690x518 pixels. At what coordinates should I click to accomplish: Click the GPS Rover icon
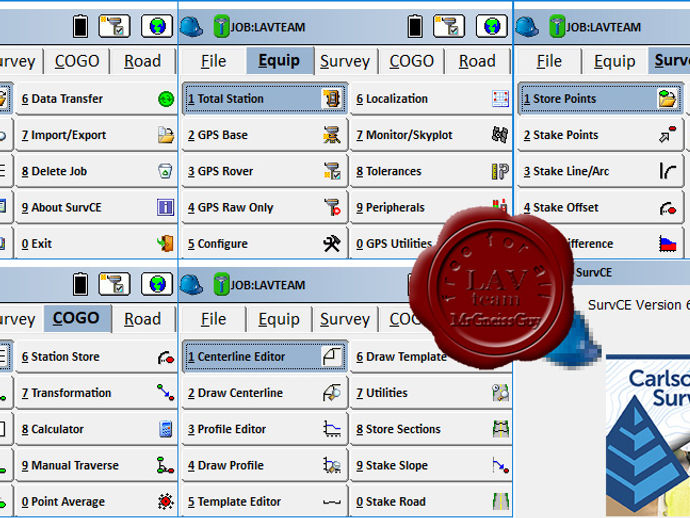tap(332, 171)
